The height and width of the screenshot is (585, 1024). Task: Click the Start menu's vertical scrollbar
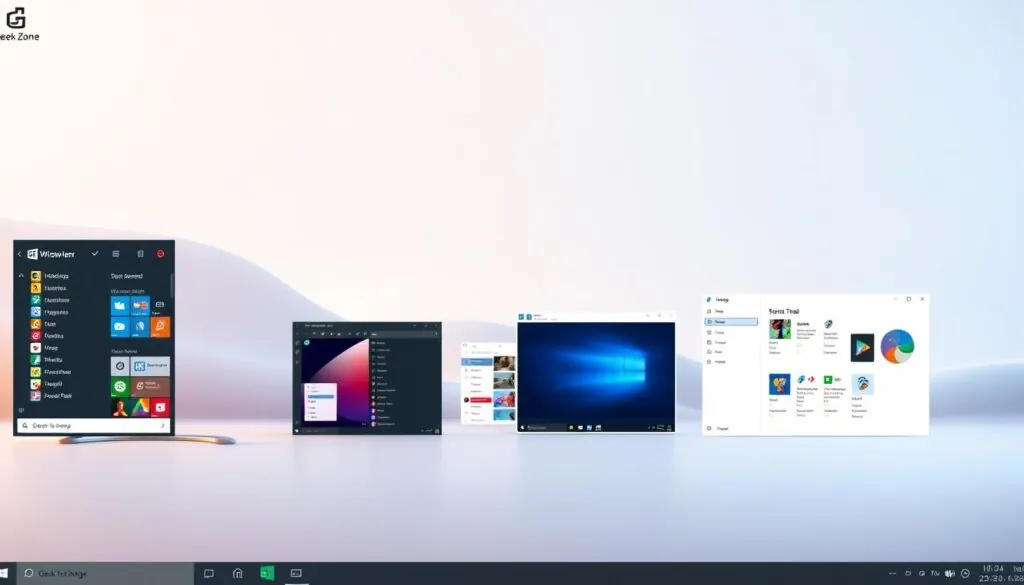click(x=172, y=285)
